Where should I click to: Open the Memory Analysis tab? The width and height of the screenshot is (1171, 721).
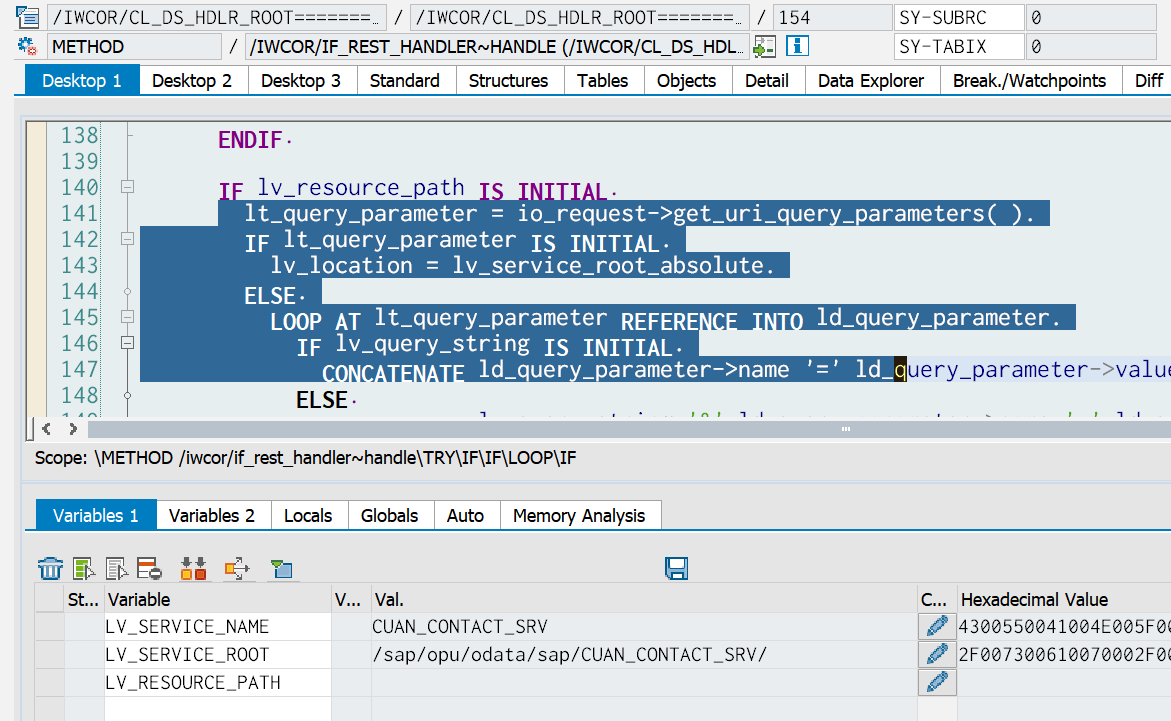point(580,515)
